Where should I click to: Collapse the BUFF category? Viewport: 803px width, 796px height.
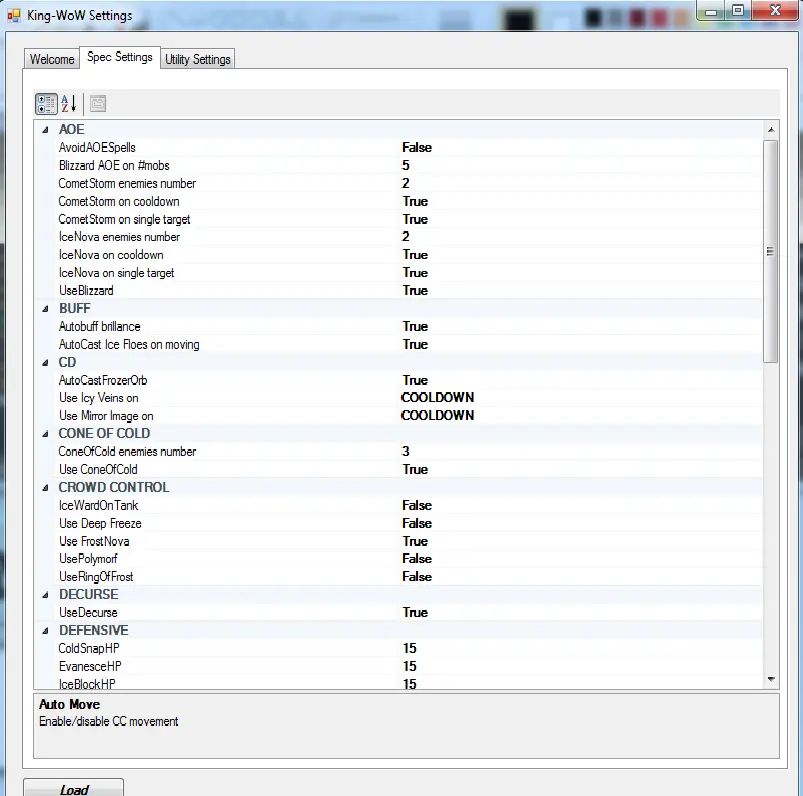pyautogui.click(x=46, y=309)
